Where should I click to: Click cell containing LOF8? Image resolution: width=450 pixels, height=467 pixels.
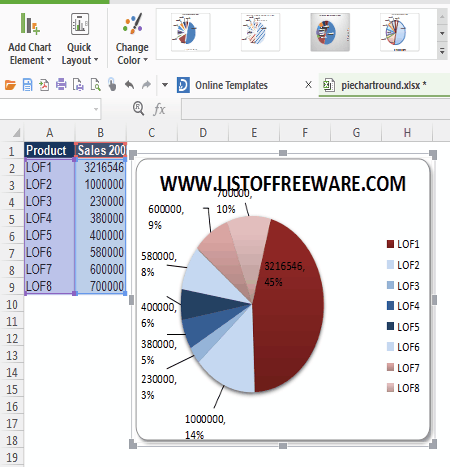(x=49, y=286)
